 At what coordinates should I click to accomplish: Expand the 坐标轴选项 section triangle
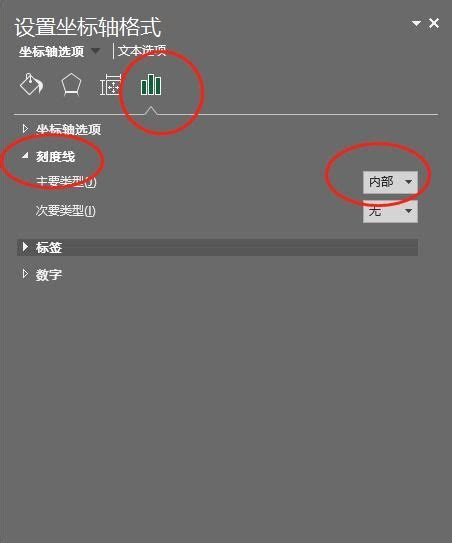(x=25, y=129)
